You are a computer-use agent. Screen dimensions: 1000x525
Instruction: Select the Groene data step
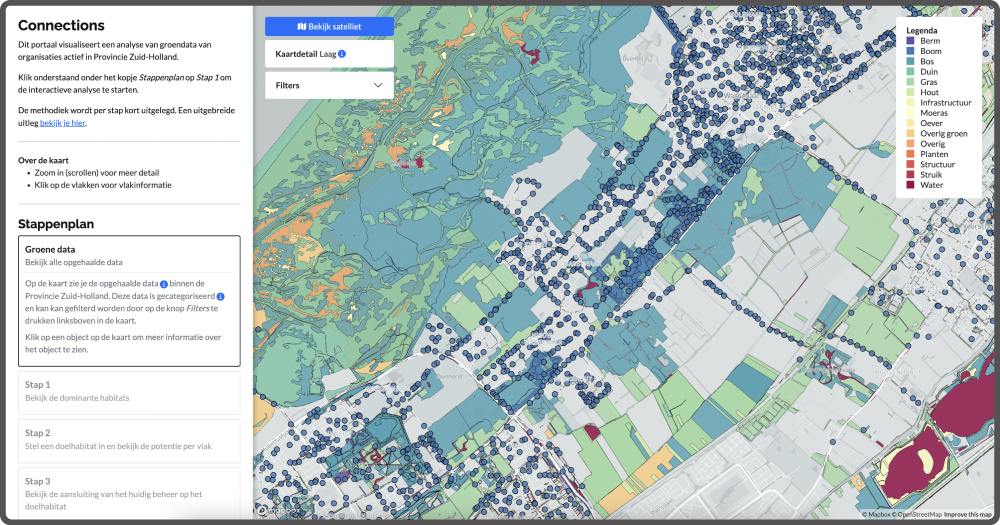coord(129,256)
